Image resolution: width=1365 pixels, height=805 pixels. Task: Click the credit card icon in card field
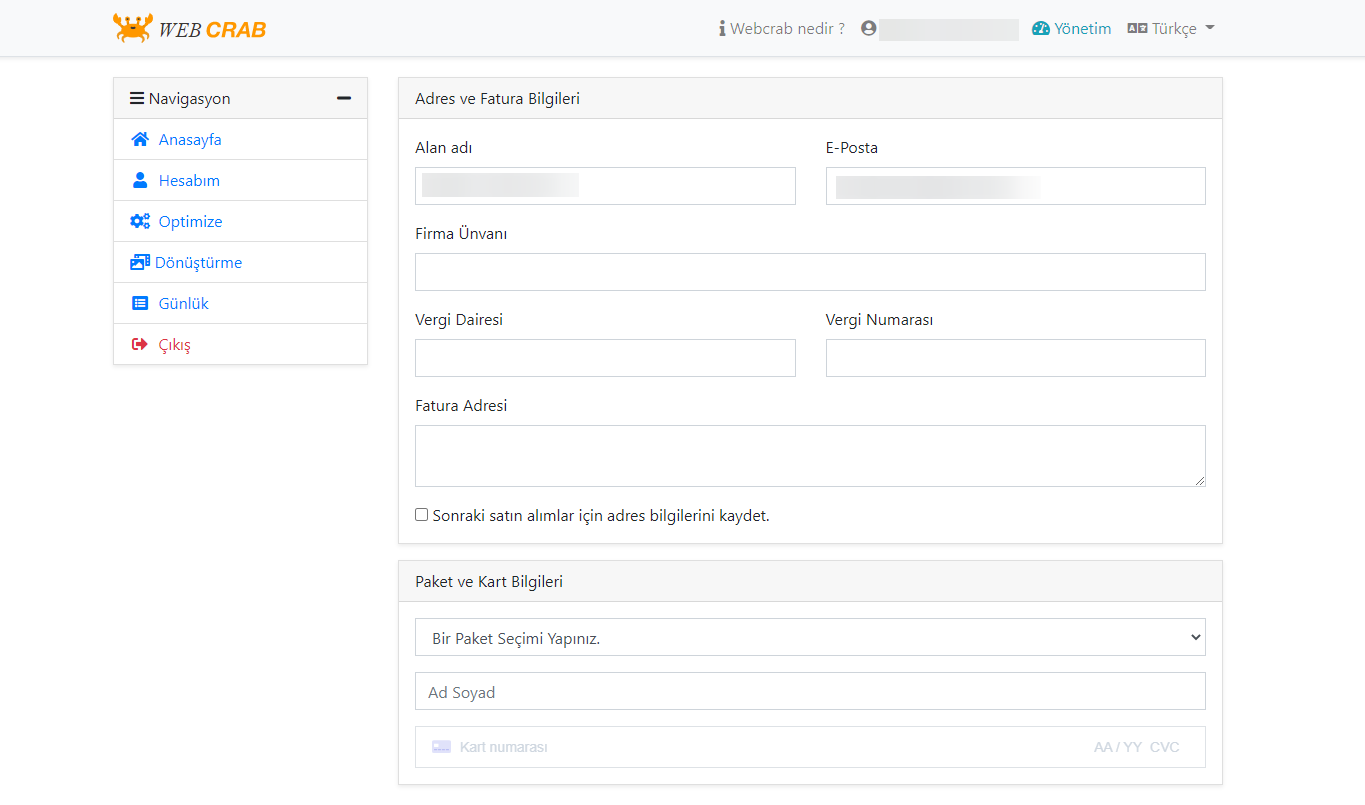pyautogui.click(x=441, y=747)
